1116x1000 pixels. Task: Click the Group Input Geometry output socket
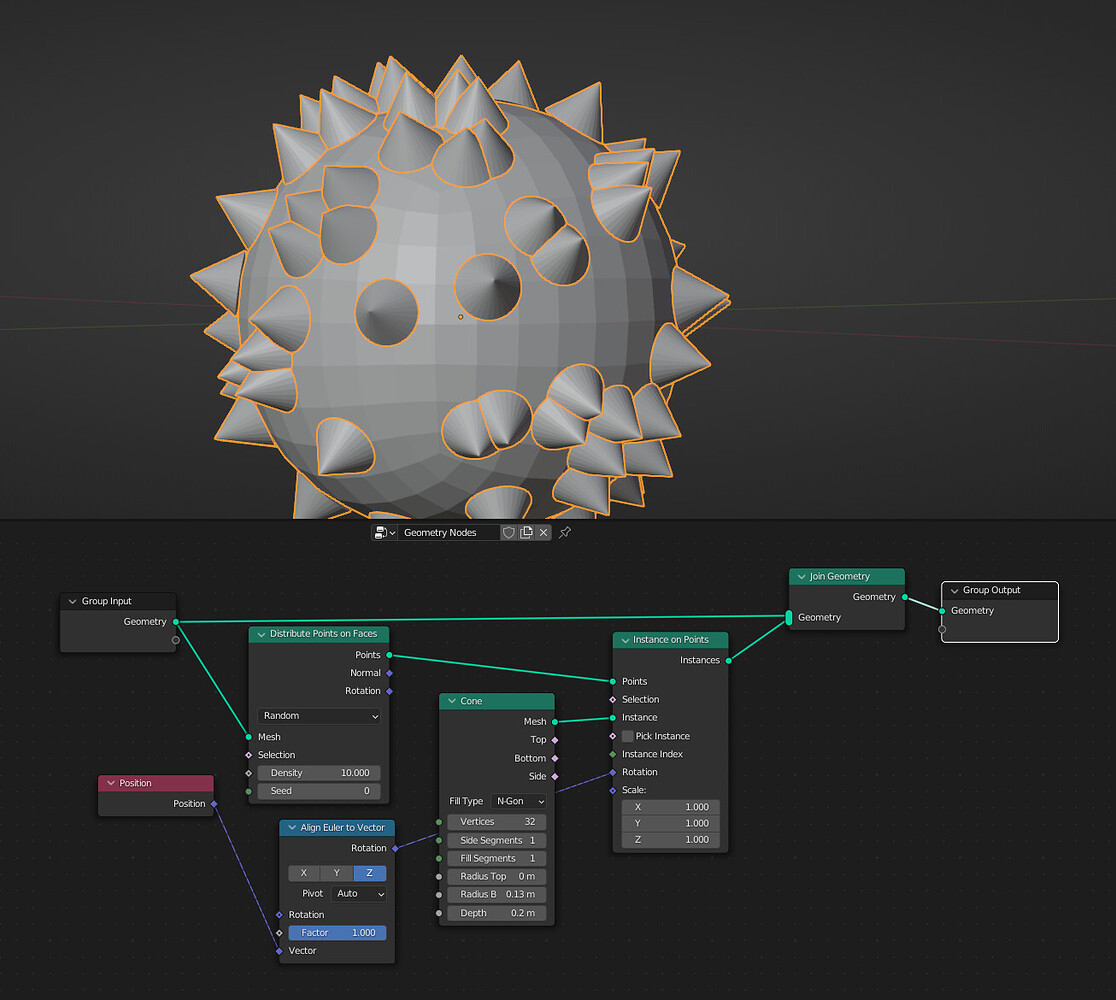[x=176, y=622]
